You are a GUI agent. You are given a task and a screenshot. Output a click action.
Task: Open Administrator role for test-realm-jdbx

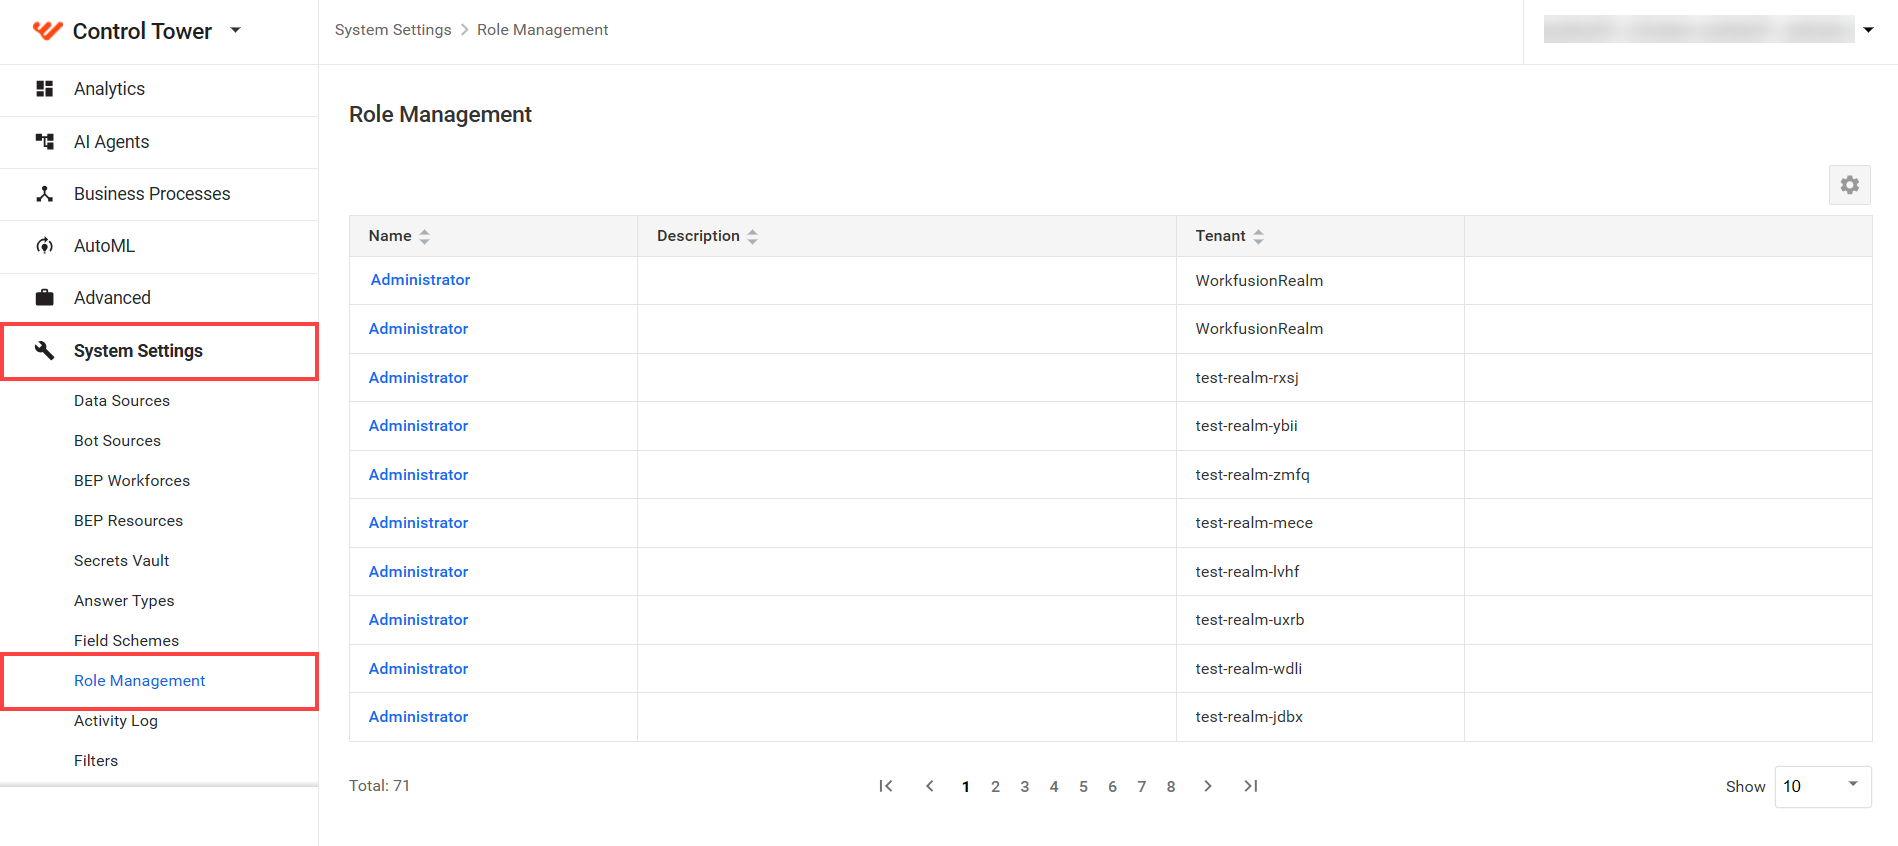[x=418, y=717]
